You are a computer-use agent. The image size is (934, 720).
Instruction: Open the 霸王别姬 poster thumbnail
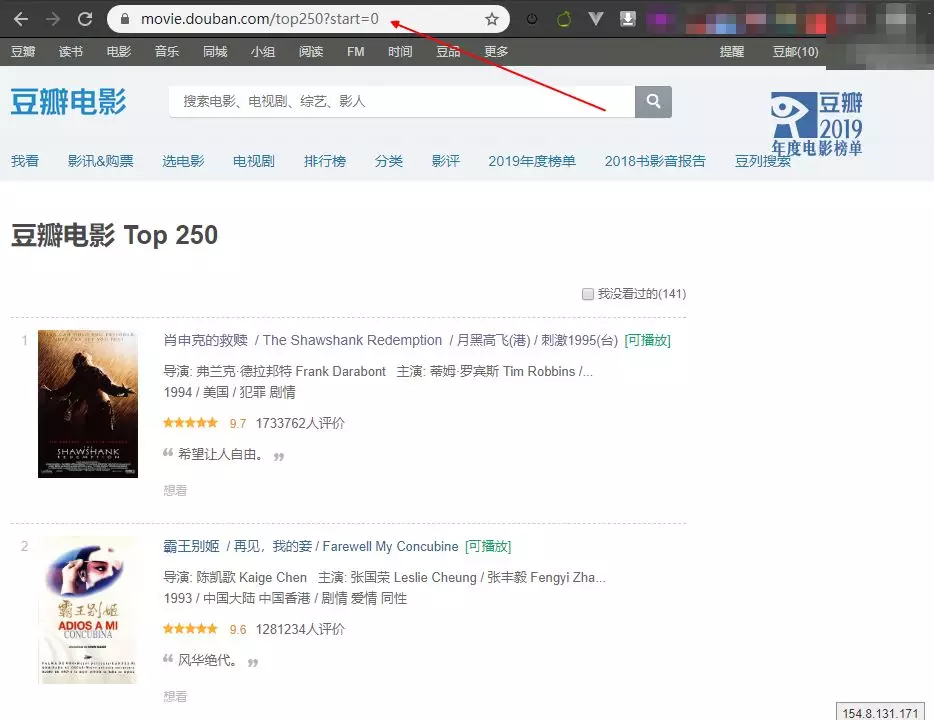88,610
